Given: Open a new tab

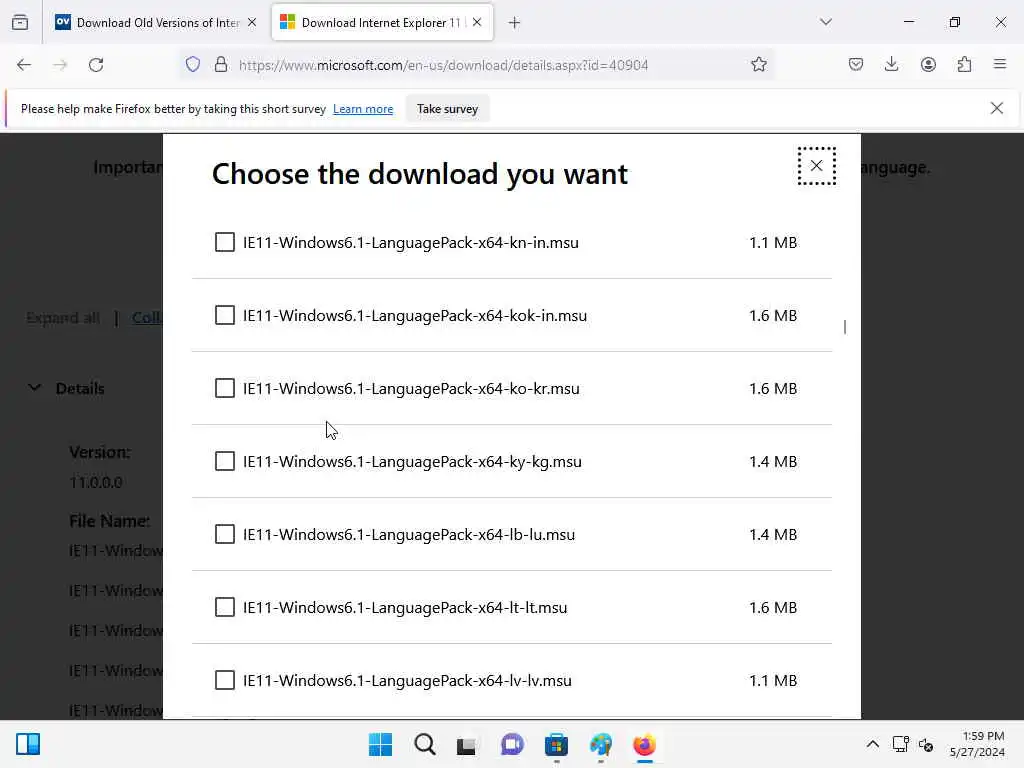Looking at the screenshot, I should (x=515, y=23).
